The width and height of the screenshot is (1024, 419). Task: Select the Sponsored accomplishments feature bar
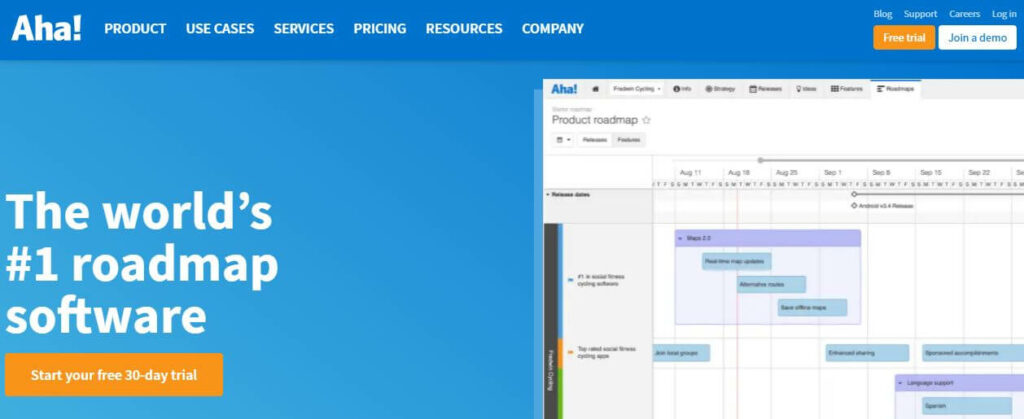click(x=973, y=353)
